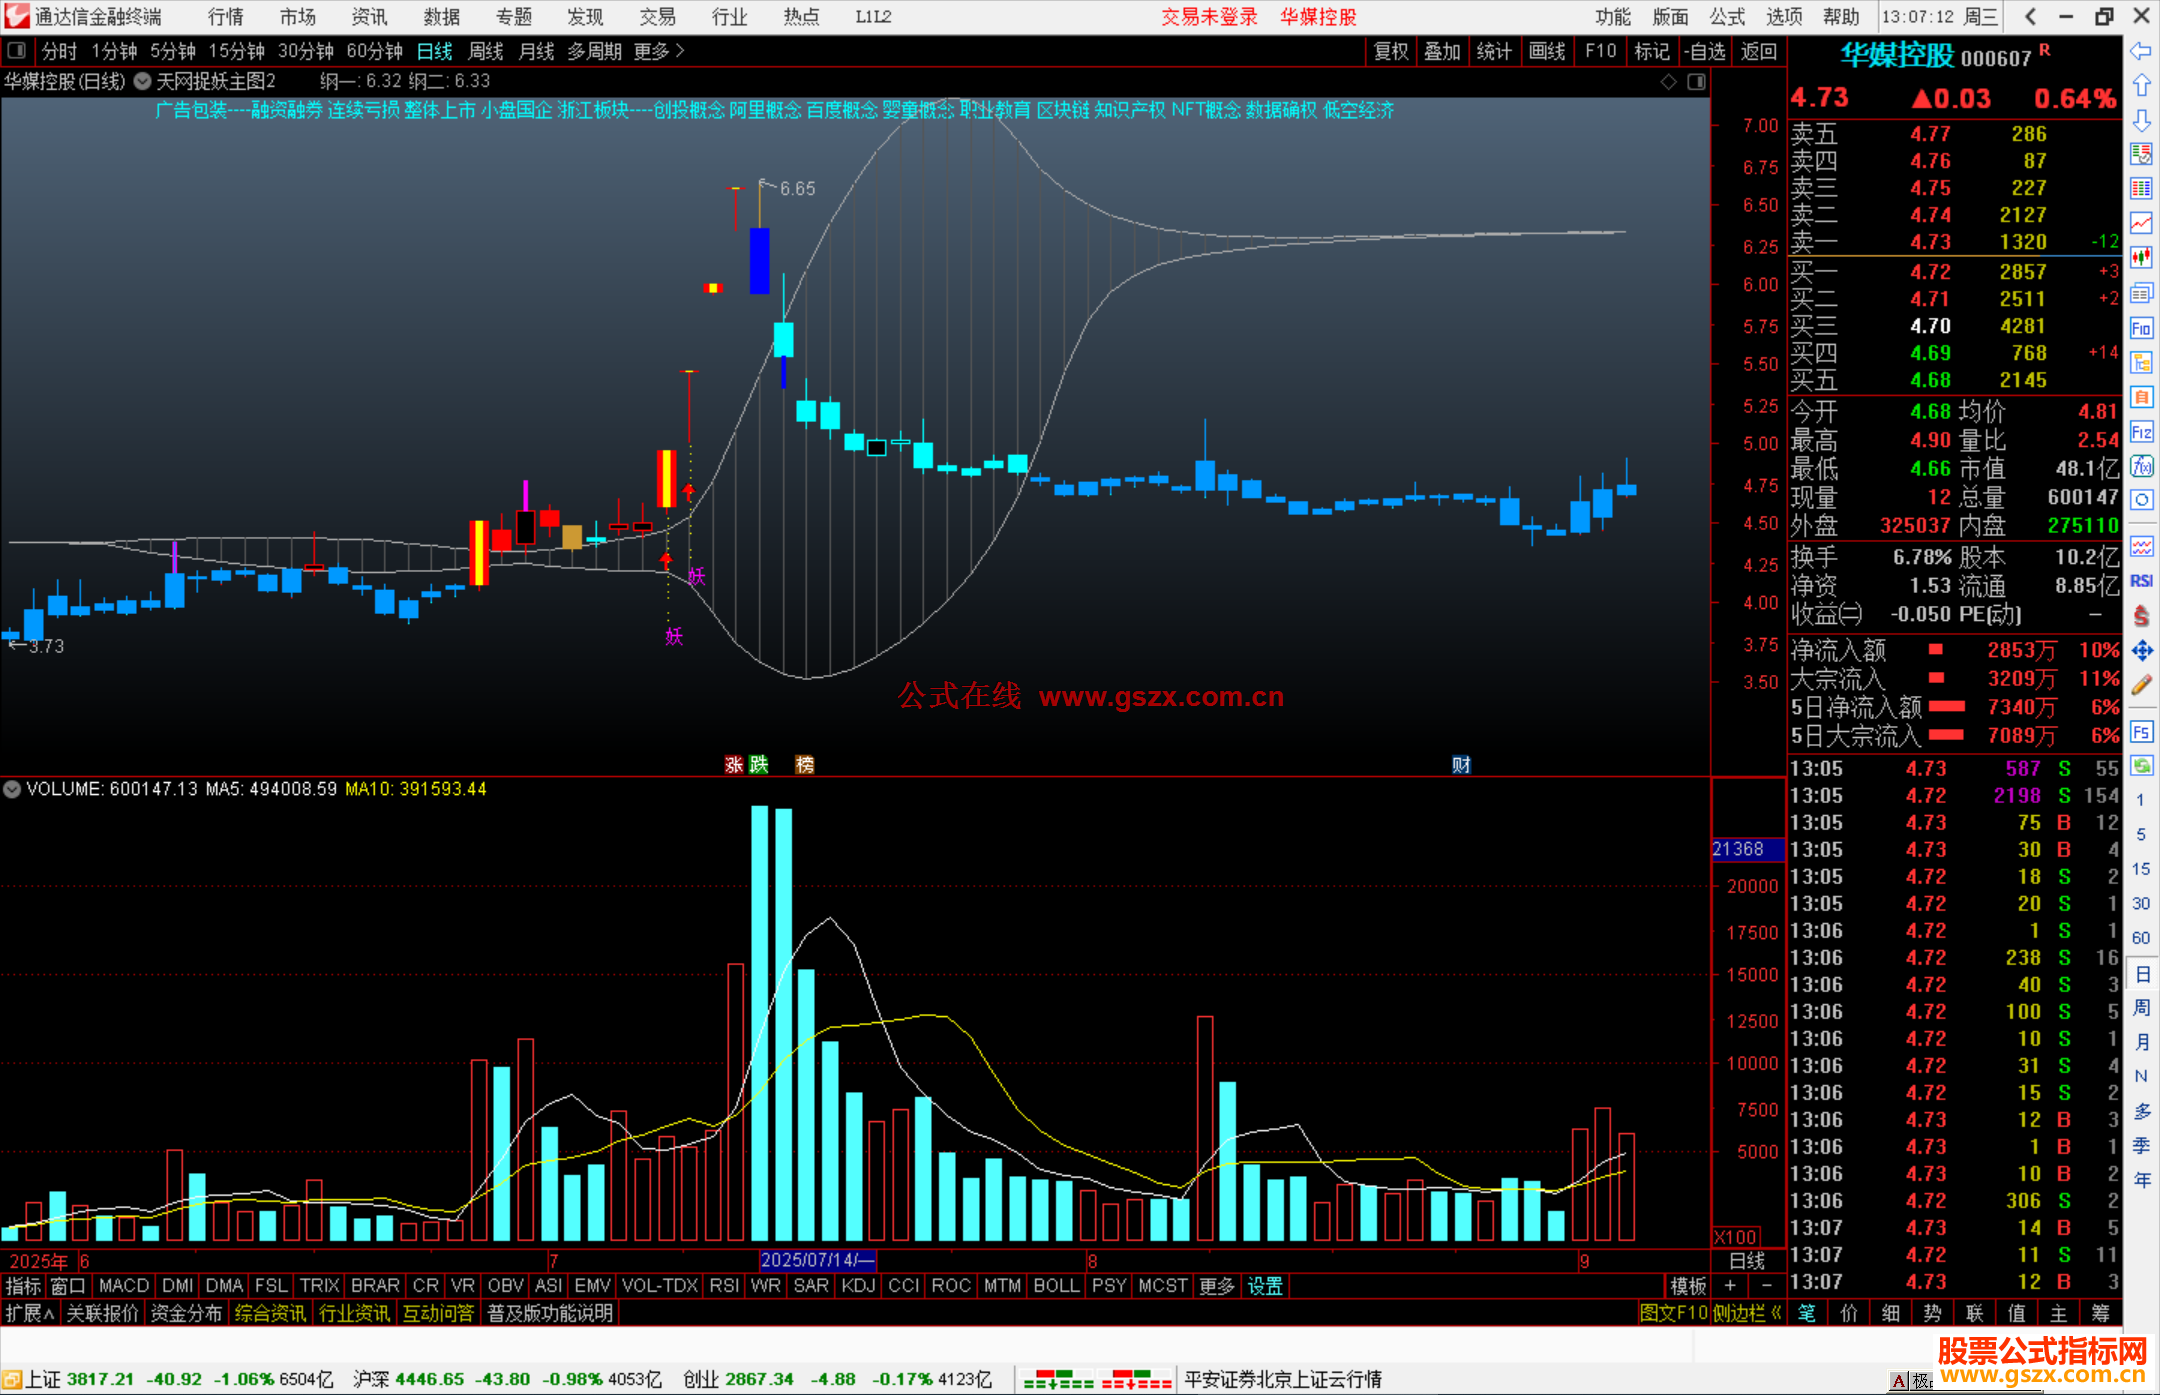Click the F10 company info icon in sidebar
Viewport: 2160px width, 1395px height.
point(2141,328)
